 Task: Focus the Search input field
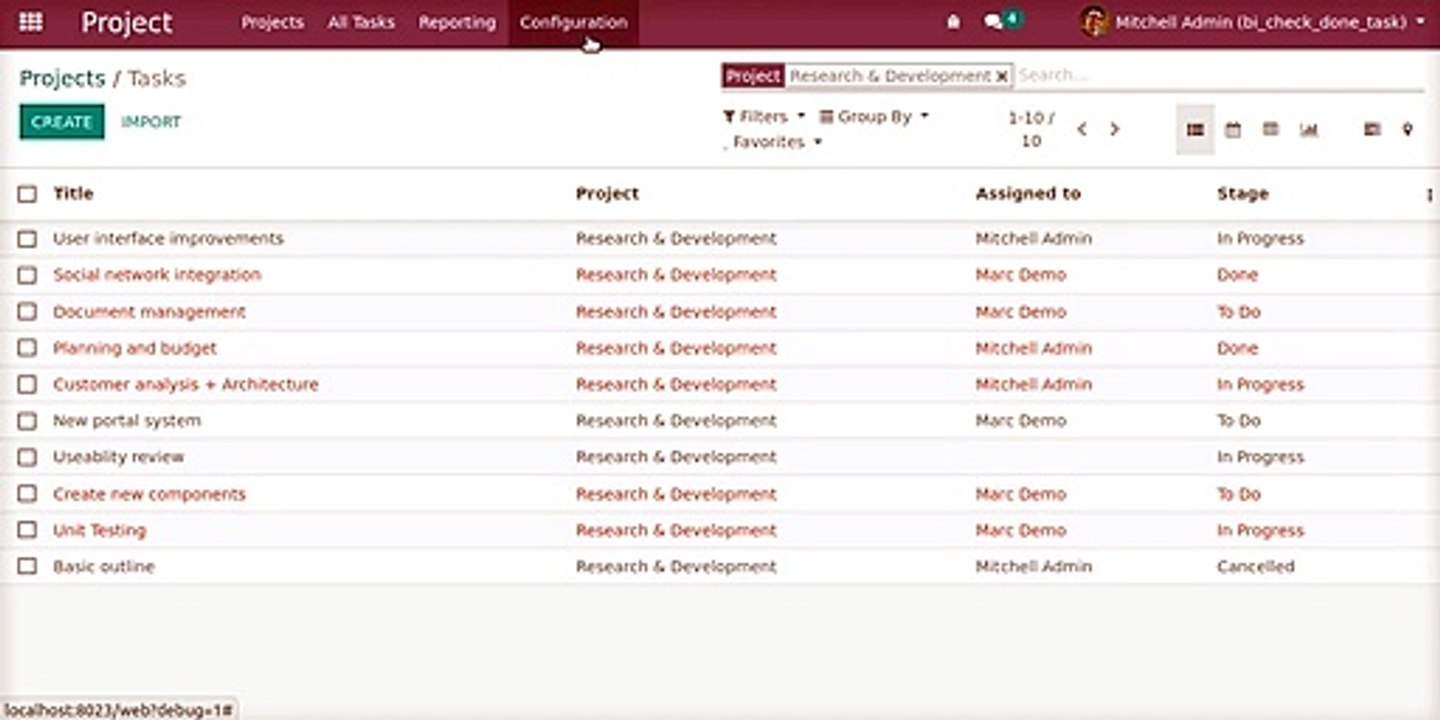click(x=1218, y=75)
